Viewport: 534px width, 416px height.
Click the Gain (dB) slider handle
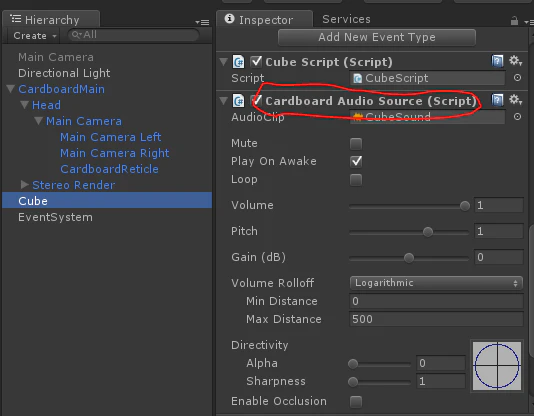point(409,258)
